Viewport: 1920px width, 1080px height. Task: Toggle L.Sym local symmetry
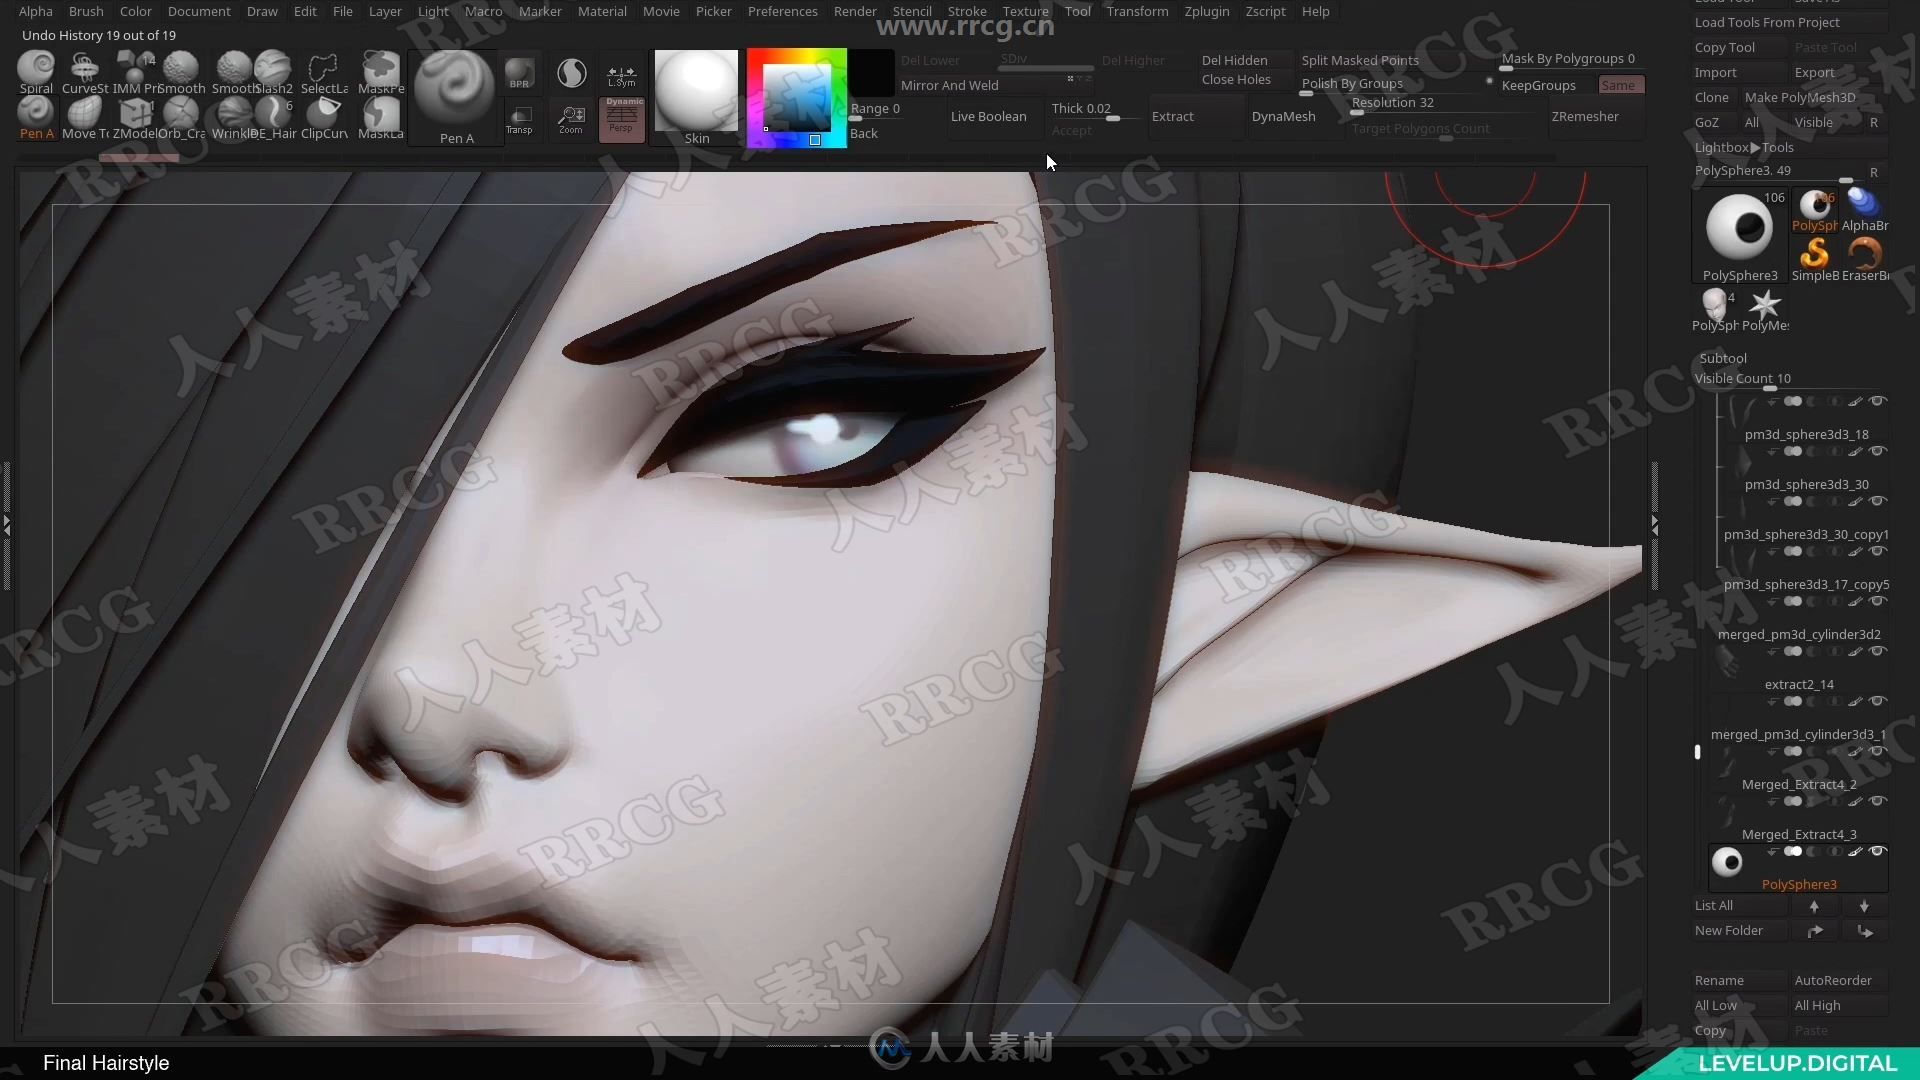point(621,74)
